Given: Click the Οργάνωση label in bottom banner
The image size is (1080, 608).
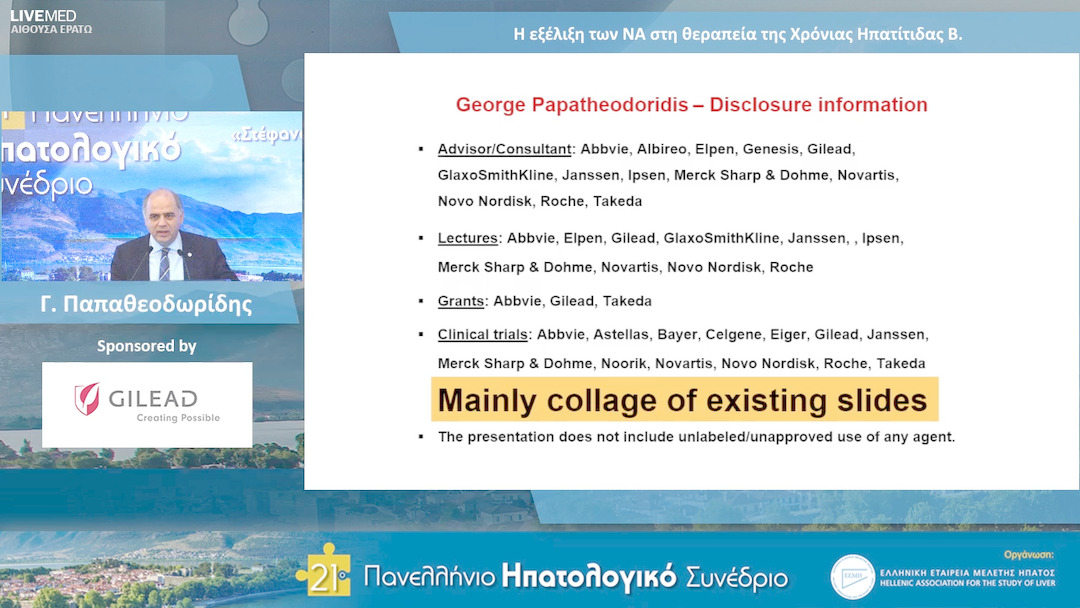Looking at the screenshot, I should (x=1029, y=554).
